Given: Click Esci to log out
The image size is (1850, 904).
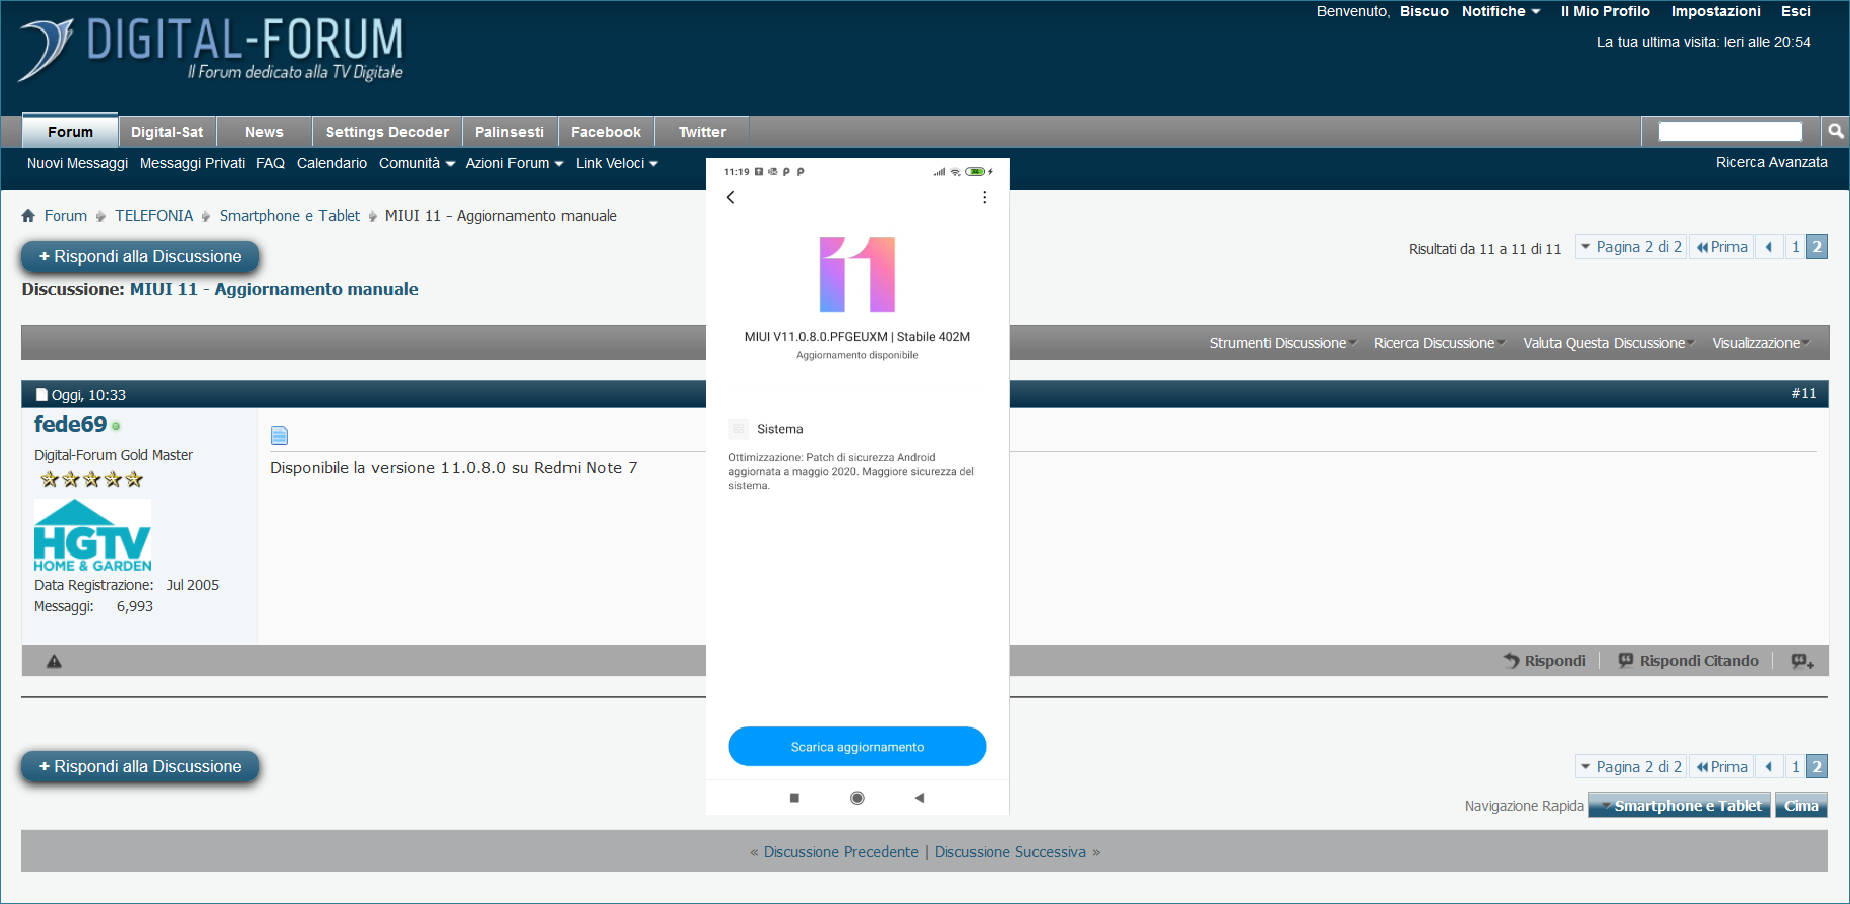Looking at the screenshot, I should [x=1796, y=11].
